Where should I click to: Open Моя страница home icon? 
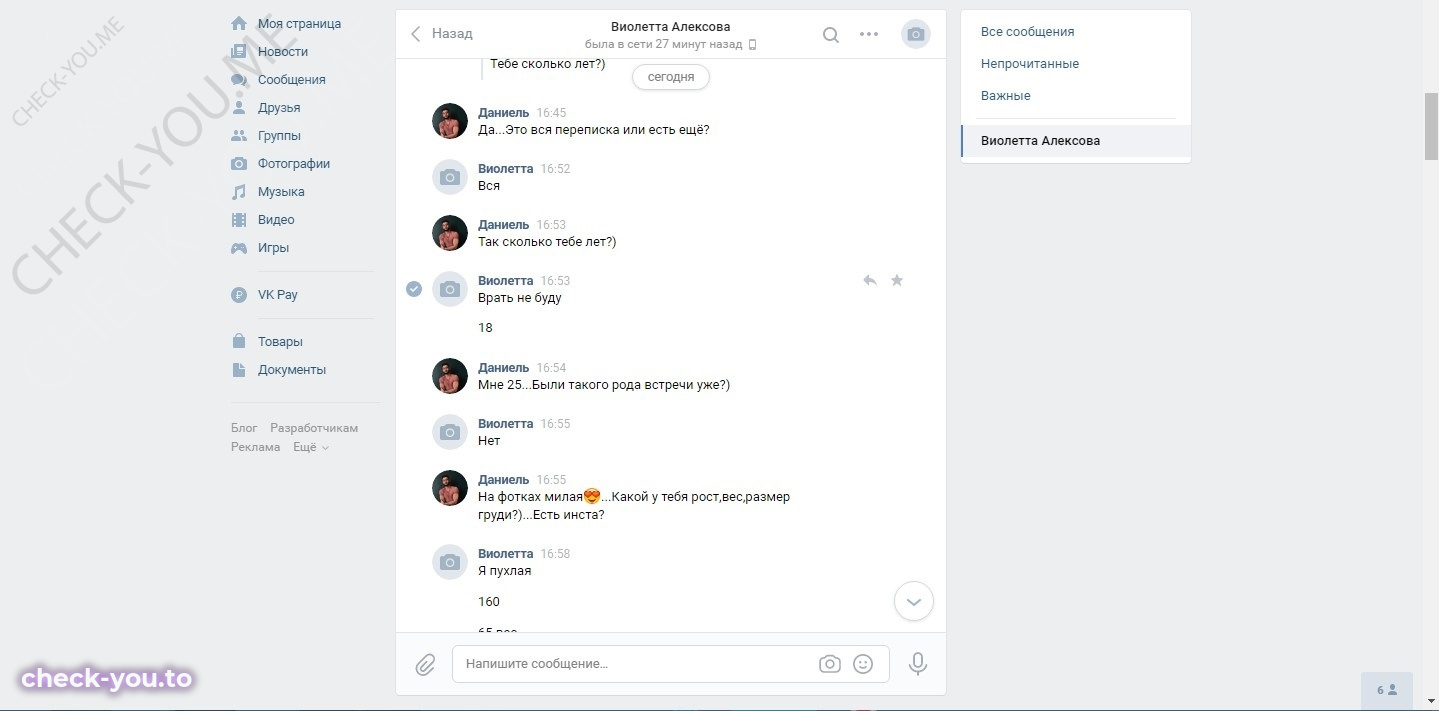pos(239,23)
